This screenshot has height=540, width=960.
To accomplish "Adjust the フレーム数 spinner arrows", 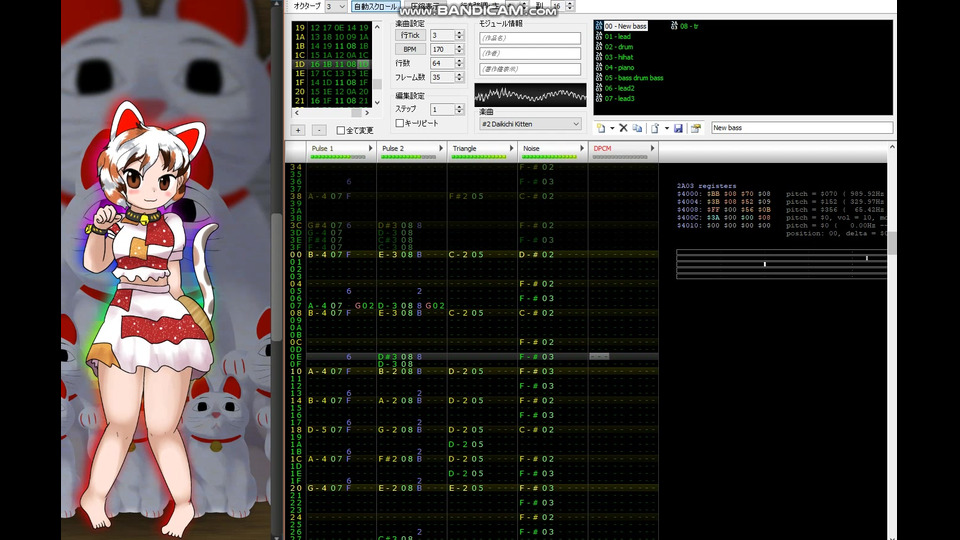I will [x=459, y=77].
